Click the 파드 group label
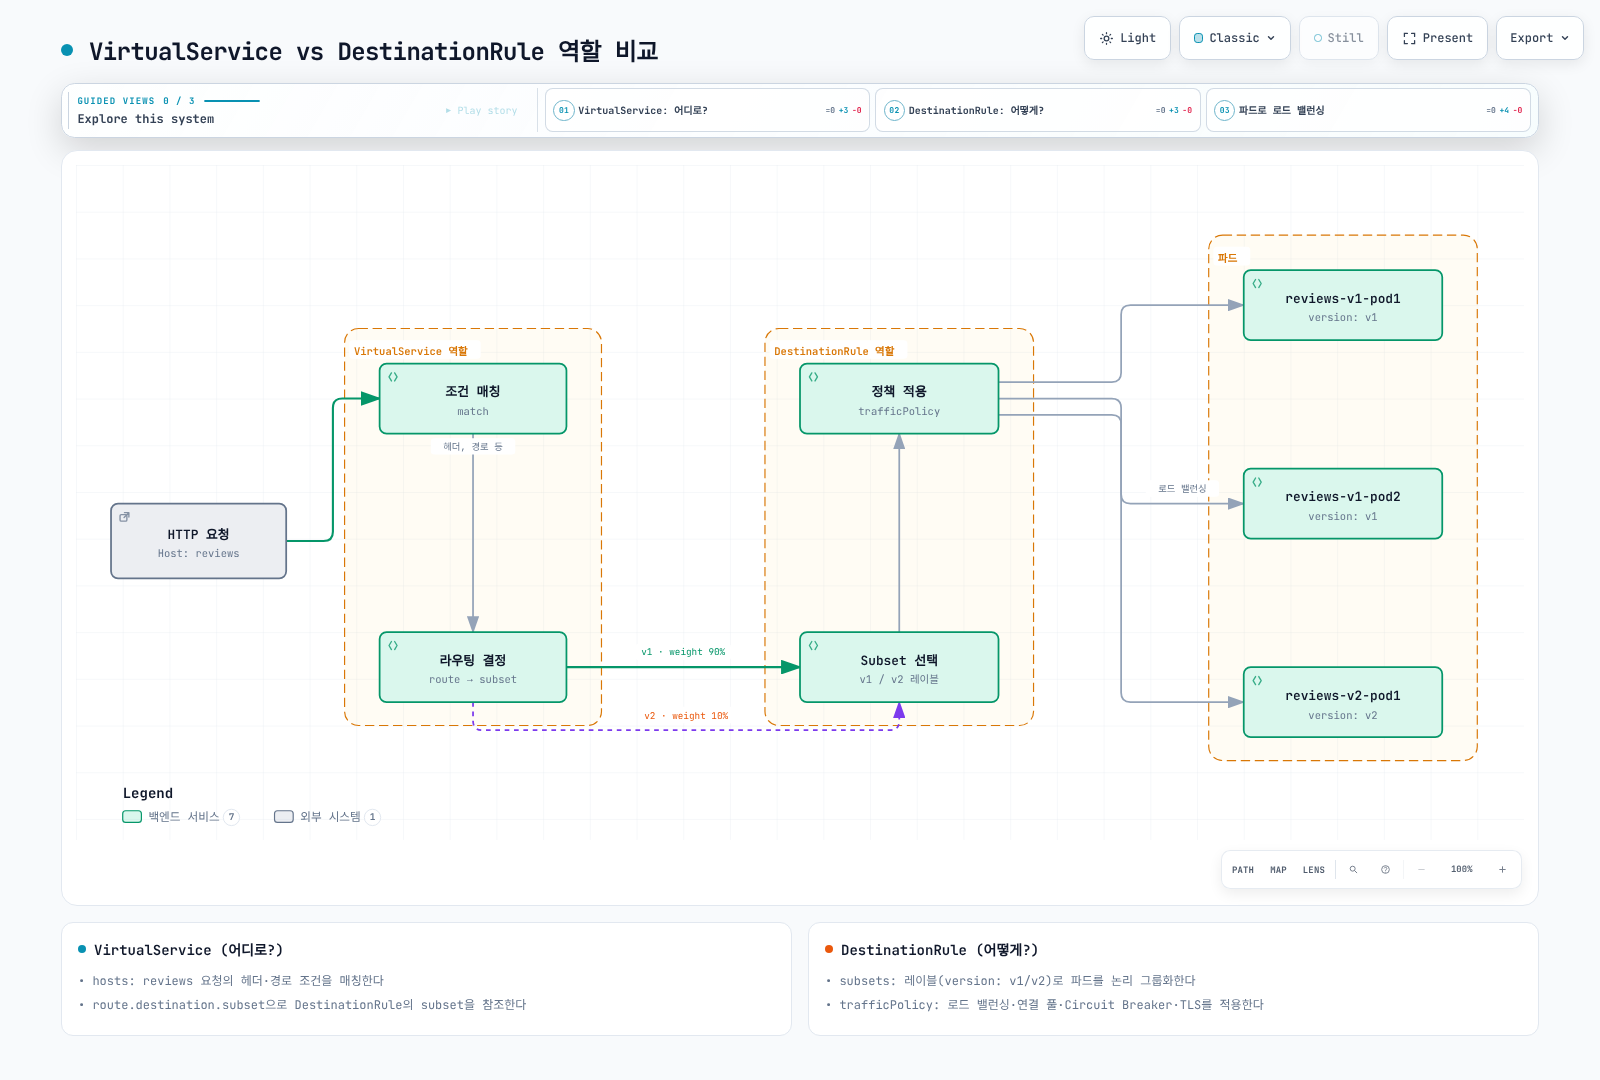Screen dimensions: 1600x1080 pos(1227,258)
